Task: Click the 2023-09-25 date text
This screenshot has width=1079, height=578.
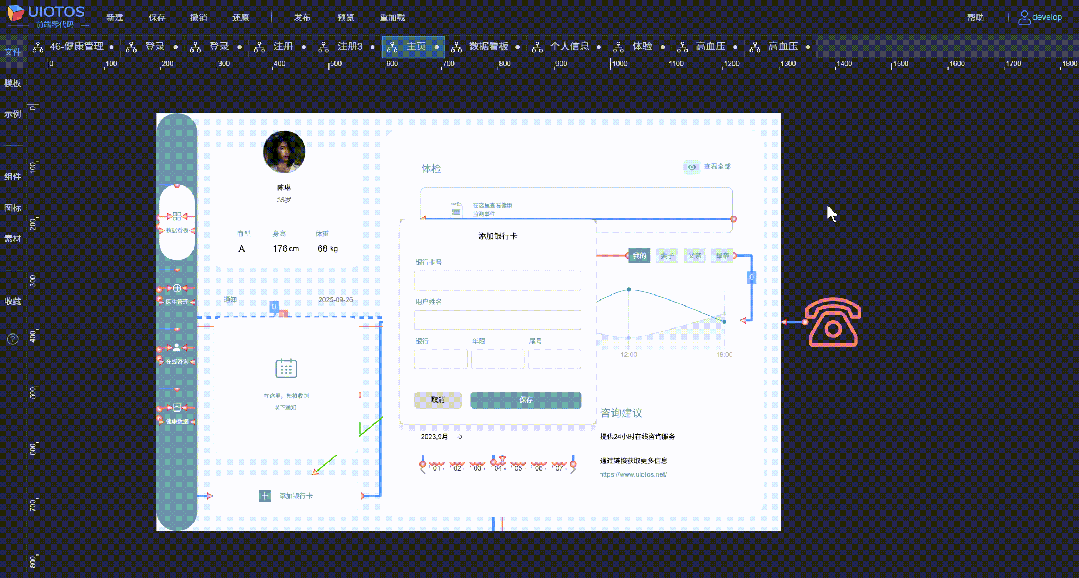Action: 335,300
